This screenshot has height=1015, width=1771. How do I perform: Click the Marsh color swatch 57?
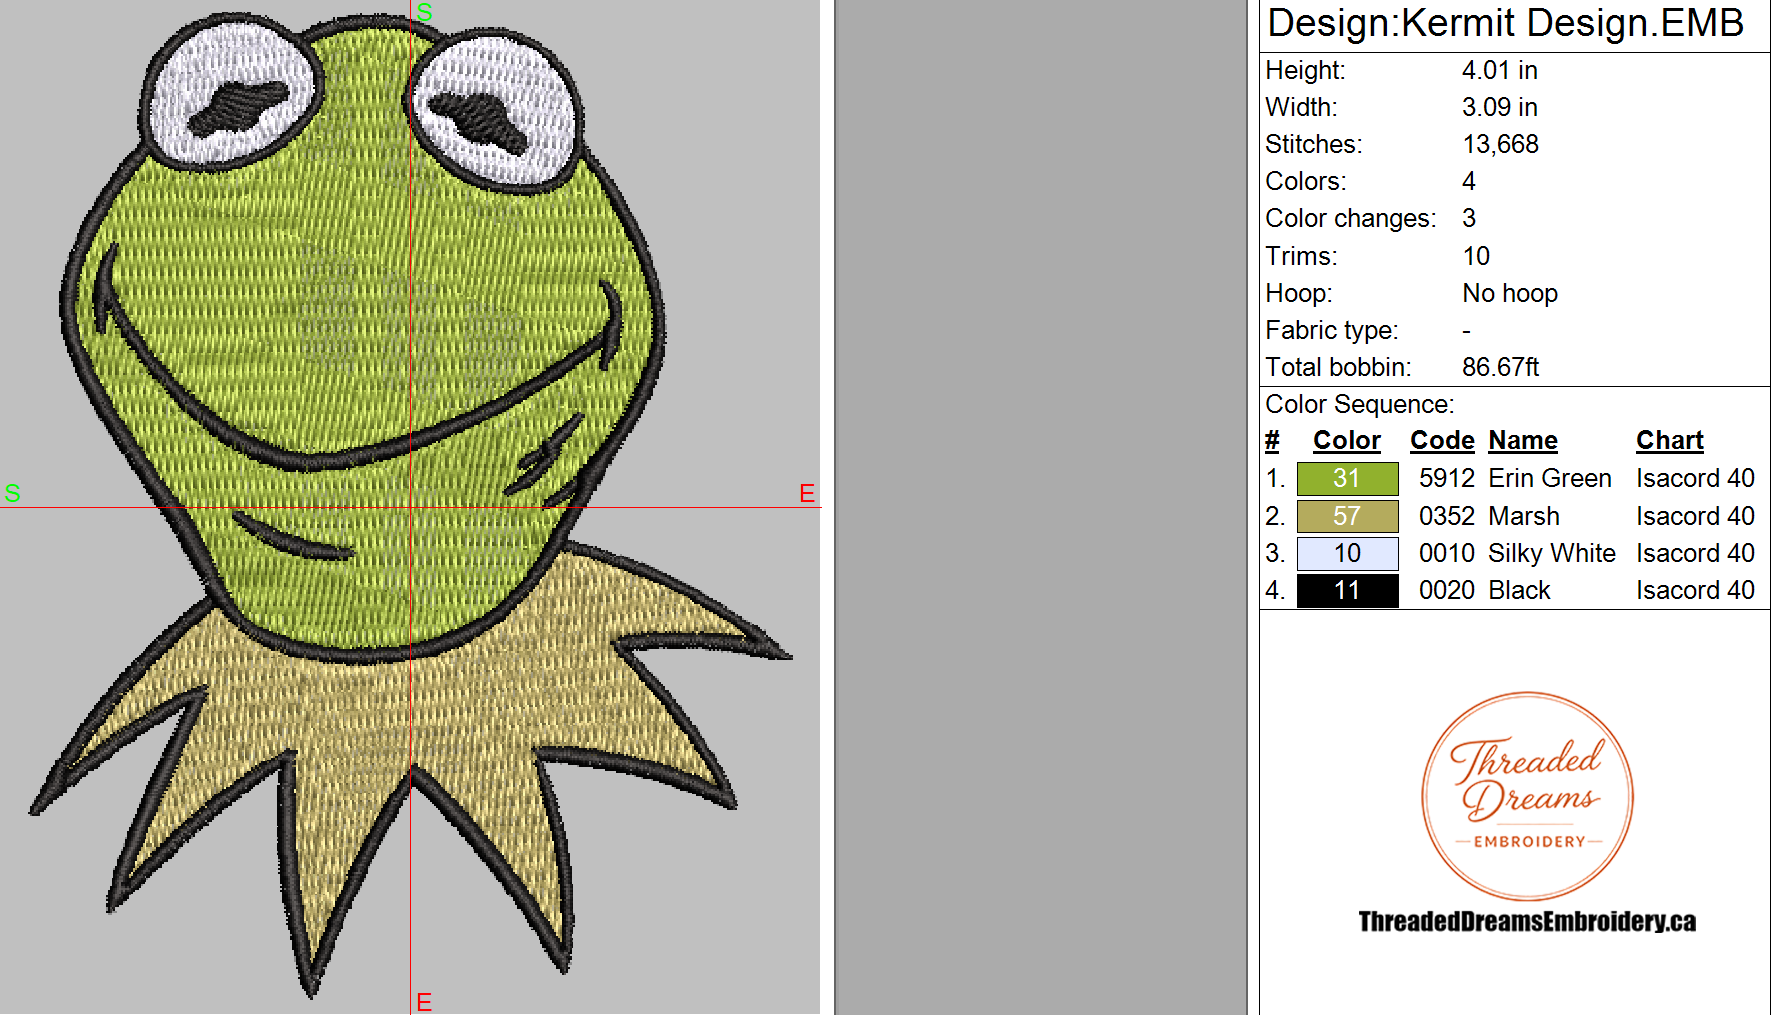pos(1347,516)
